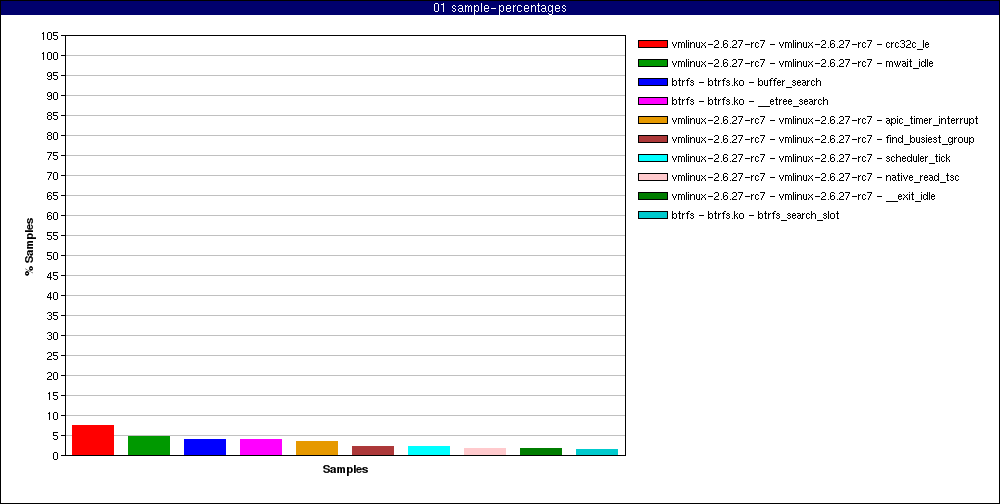Click the native_read_tsc legend label text

[x=815, y=177]
